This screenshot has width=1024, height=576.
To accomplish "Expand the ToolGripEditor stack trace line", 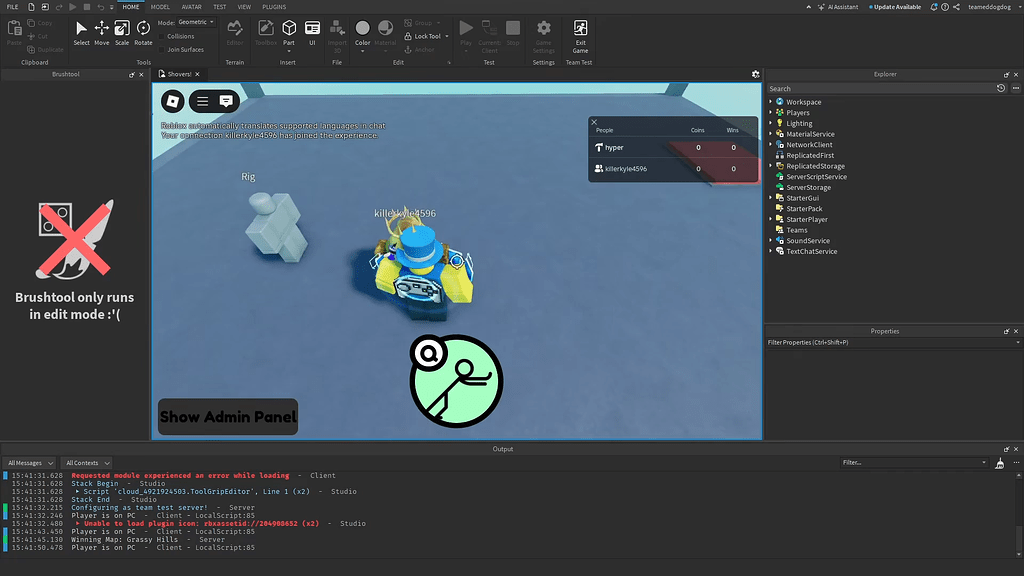I will pyautogui.click(x=78, y=492).
